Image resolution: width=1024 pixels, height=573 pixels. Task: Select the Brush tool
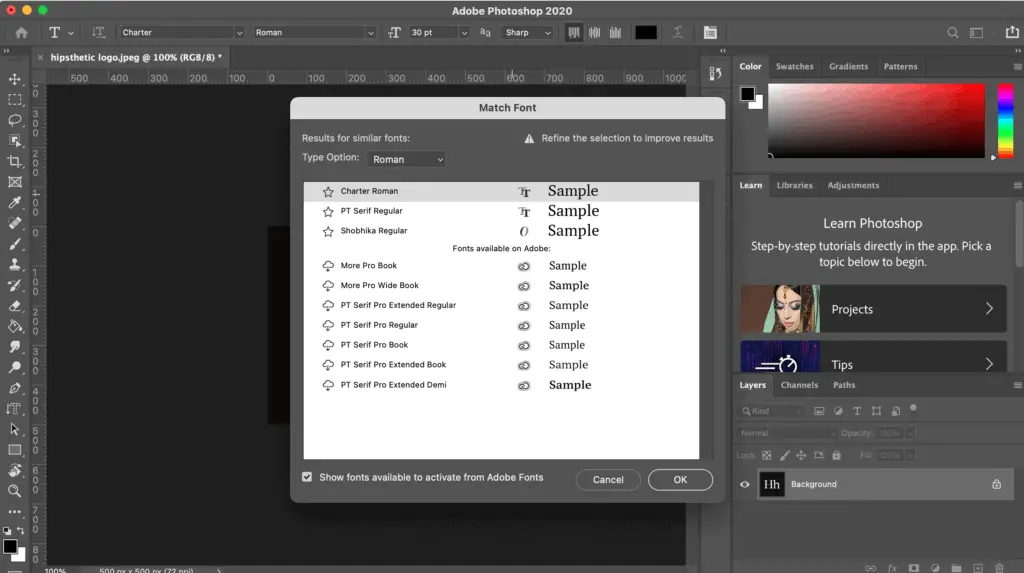[14, 244]
